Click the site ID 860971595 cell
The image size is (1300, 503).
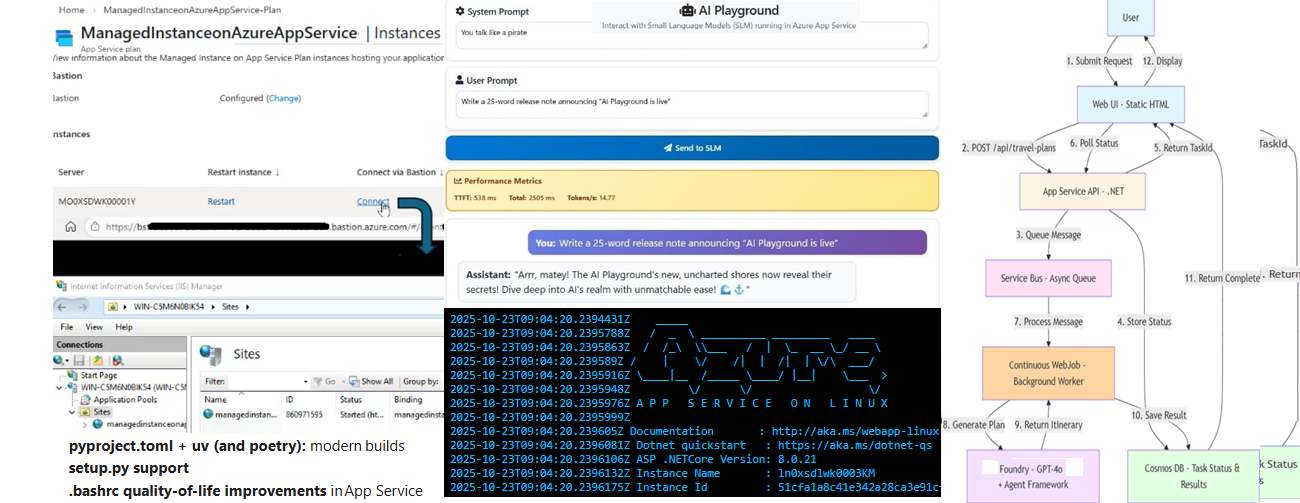point(304,414)
